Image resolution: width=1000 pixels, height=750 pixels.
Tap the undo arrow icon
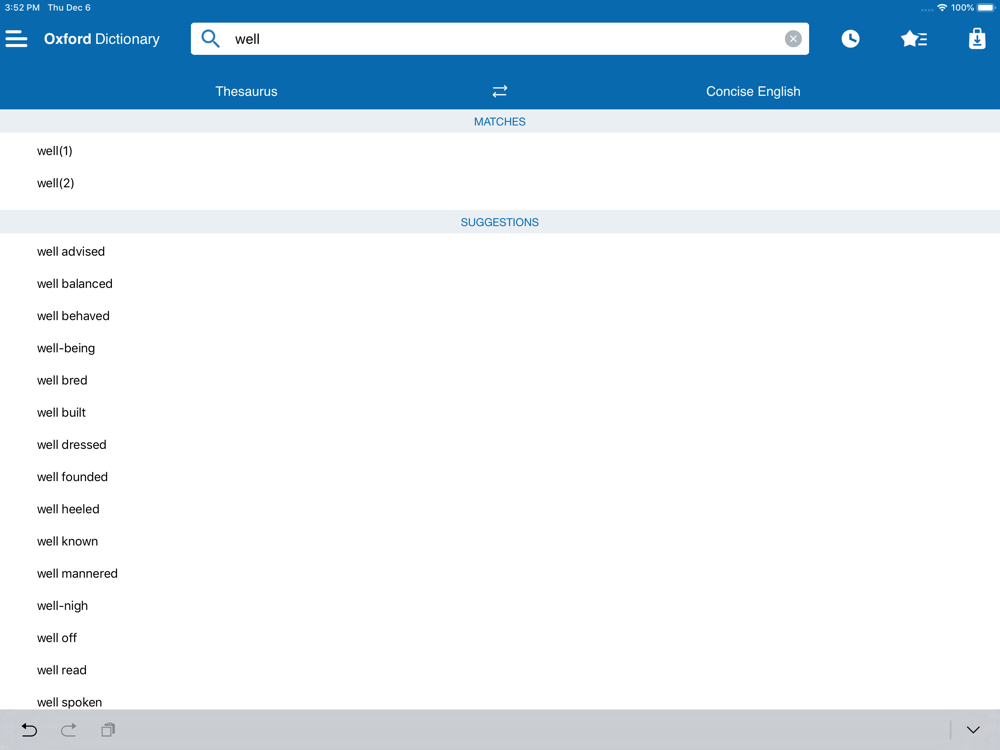(29, 730)
